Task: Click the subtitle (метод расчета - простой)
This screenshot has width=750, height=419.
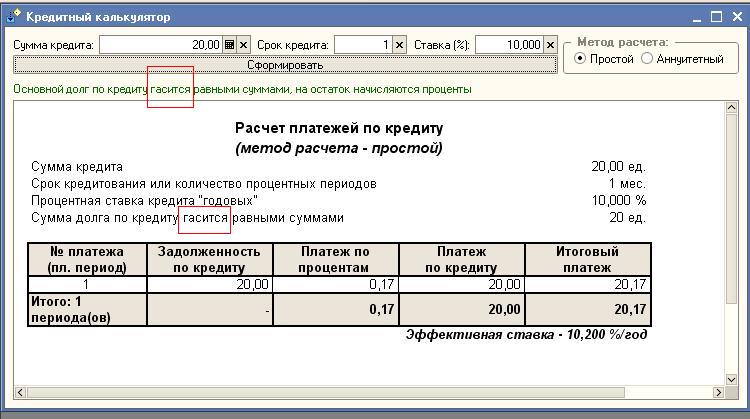Action: (x=339, y=148)
